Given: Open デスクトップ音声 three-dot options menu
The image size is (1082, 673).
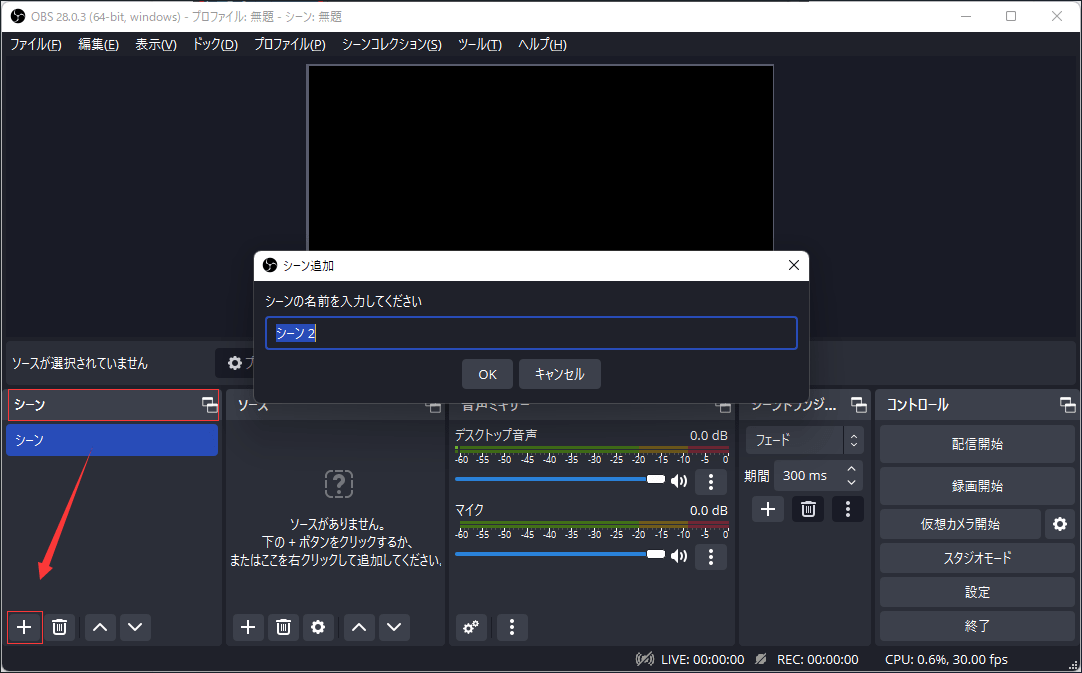Looking at the screenshot, I should coord(710,482).
